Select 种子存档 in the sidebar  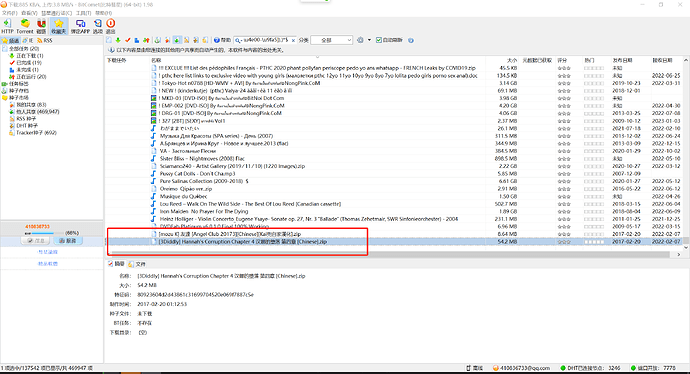click(x=18, y=91)
